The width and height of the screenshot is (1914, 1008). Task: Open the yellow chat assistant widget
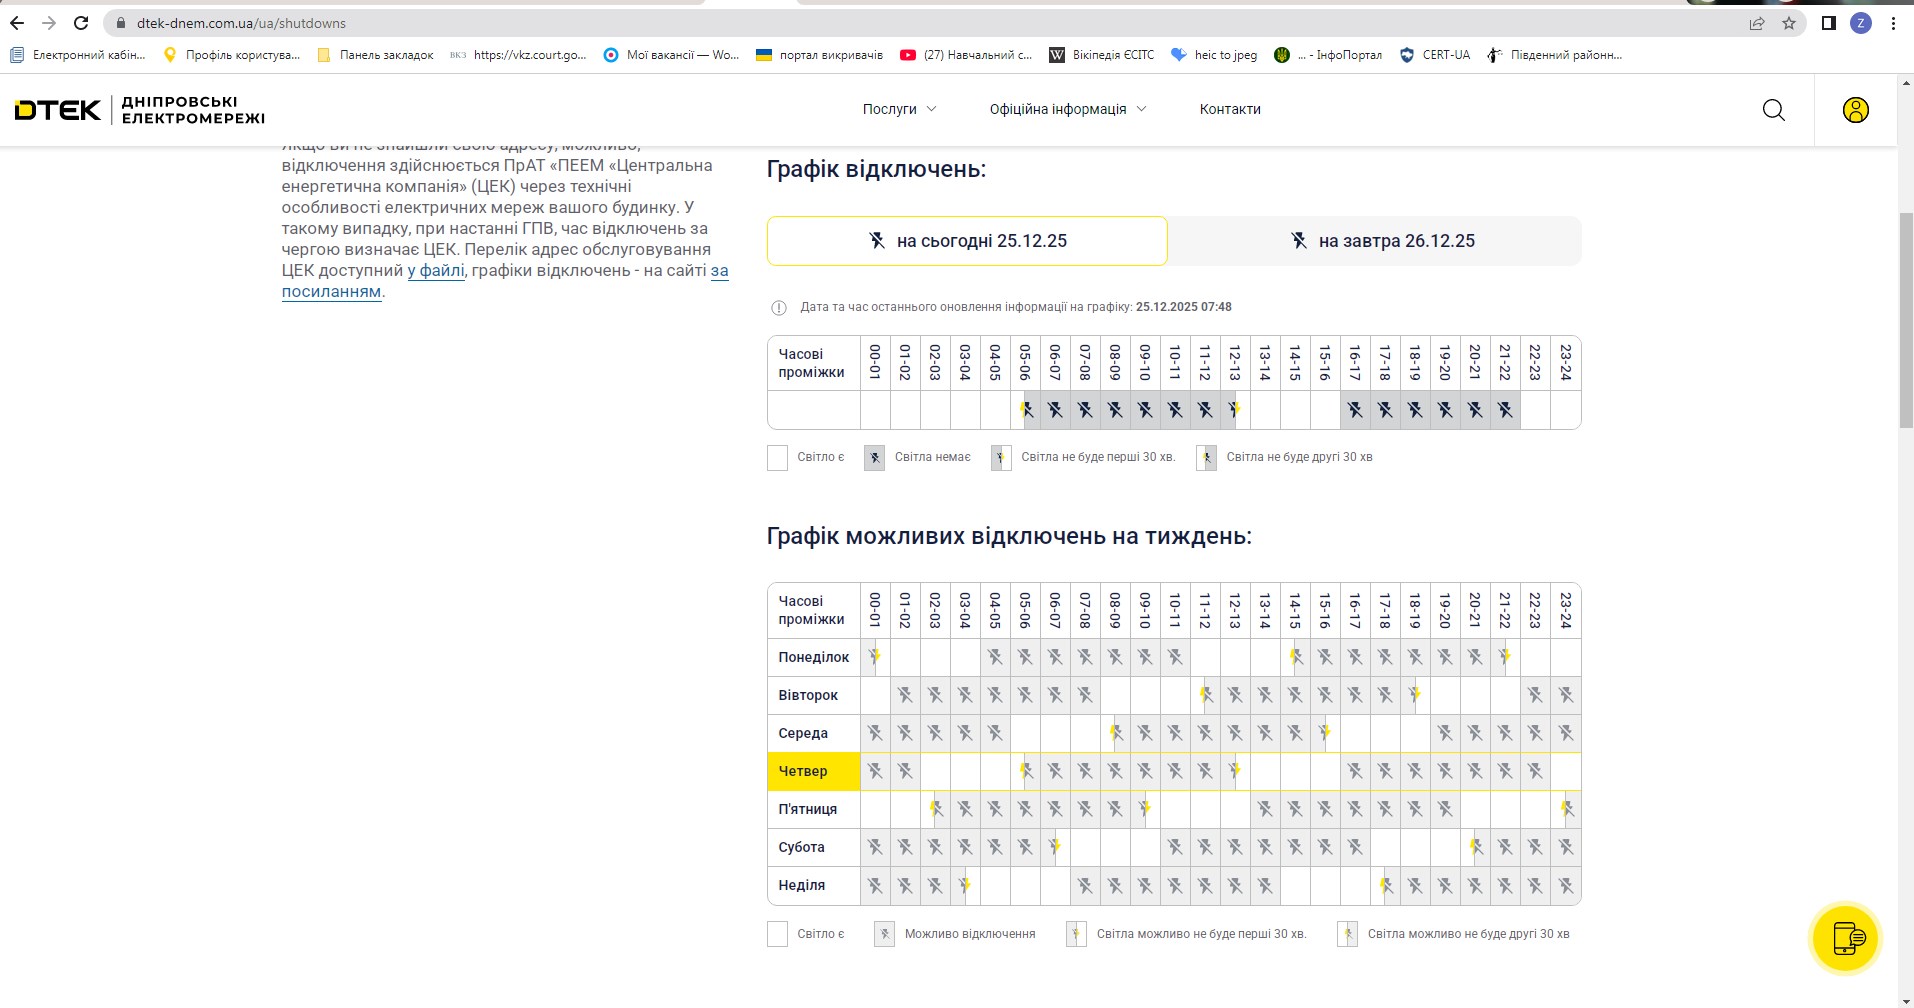coord(1845,938)
